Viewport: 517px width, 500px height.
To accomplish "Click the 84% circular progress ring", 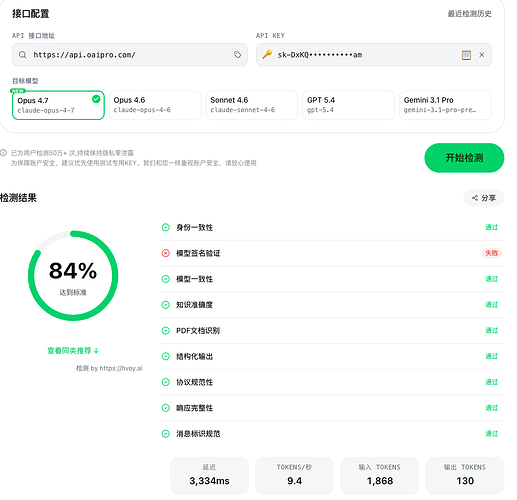I will click(73, 276).
